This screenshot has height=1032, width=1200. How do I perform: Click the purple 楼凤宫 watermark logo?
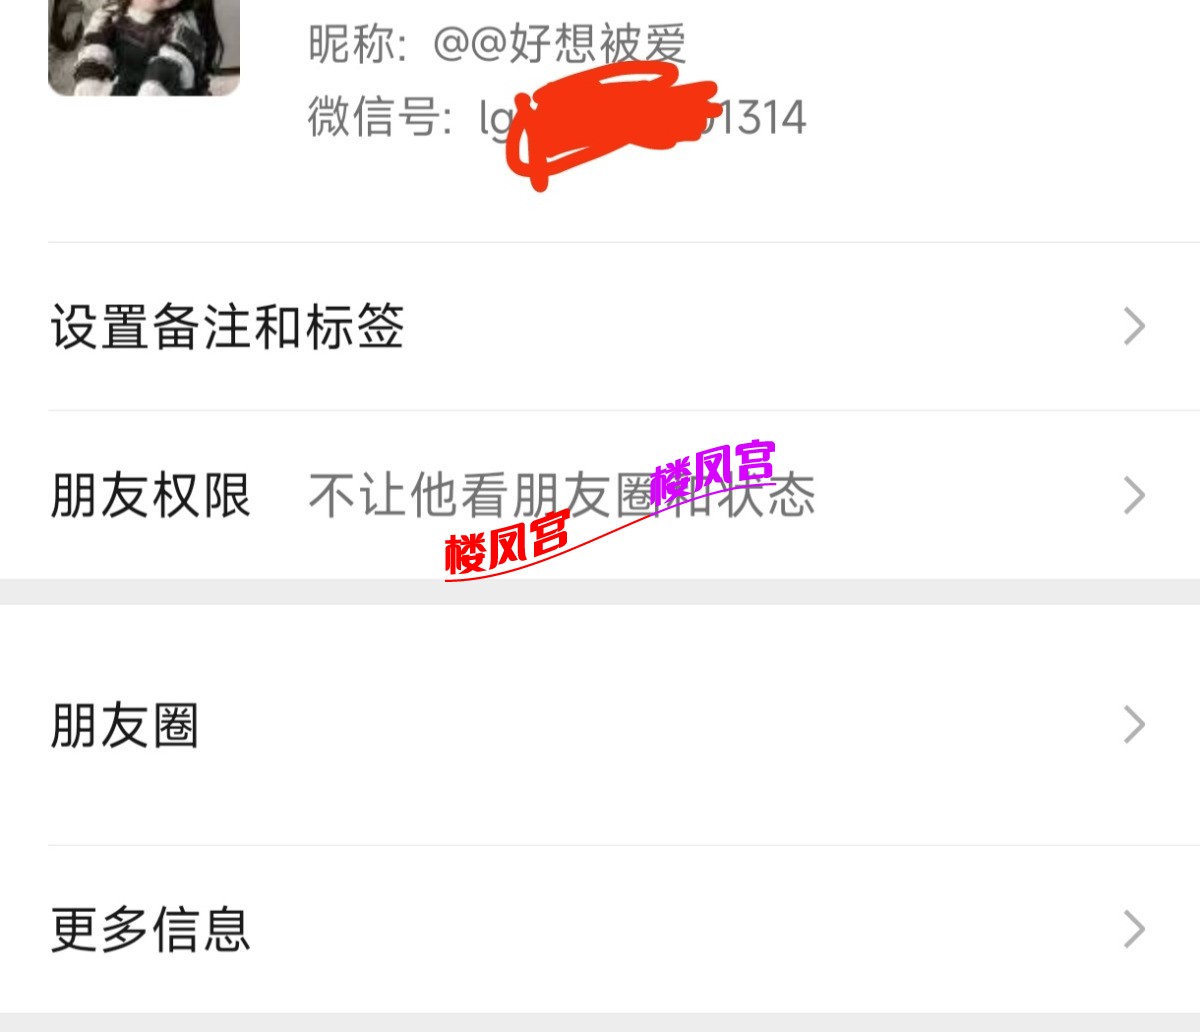point(713,471)
